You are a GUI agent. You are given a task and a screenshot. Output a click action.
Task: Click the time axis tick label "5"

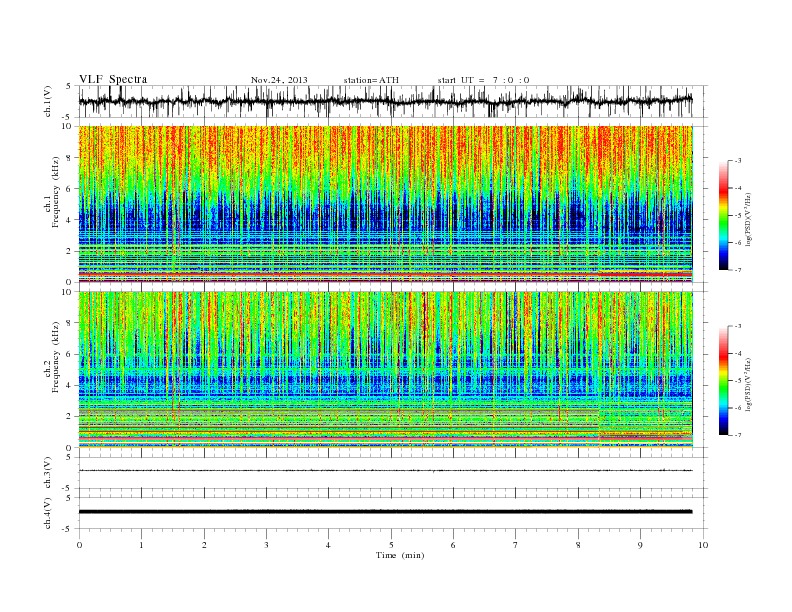click(391, 545)
